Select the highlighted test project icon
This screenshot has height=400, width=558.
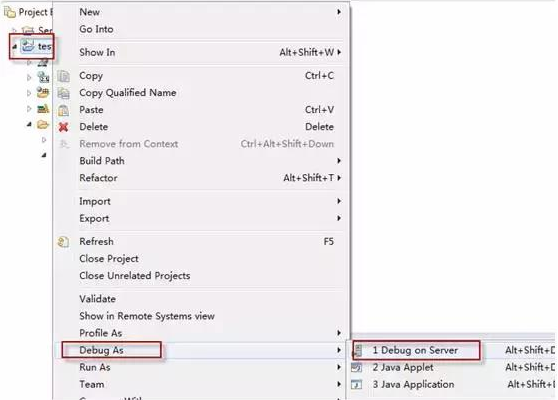28,46
